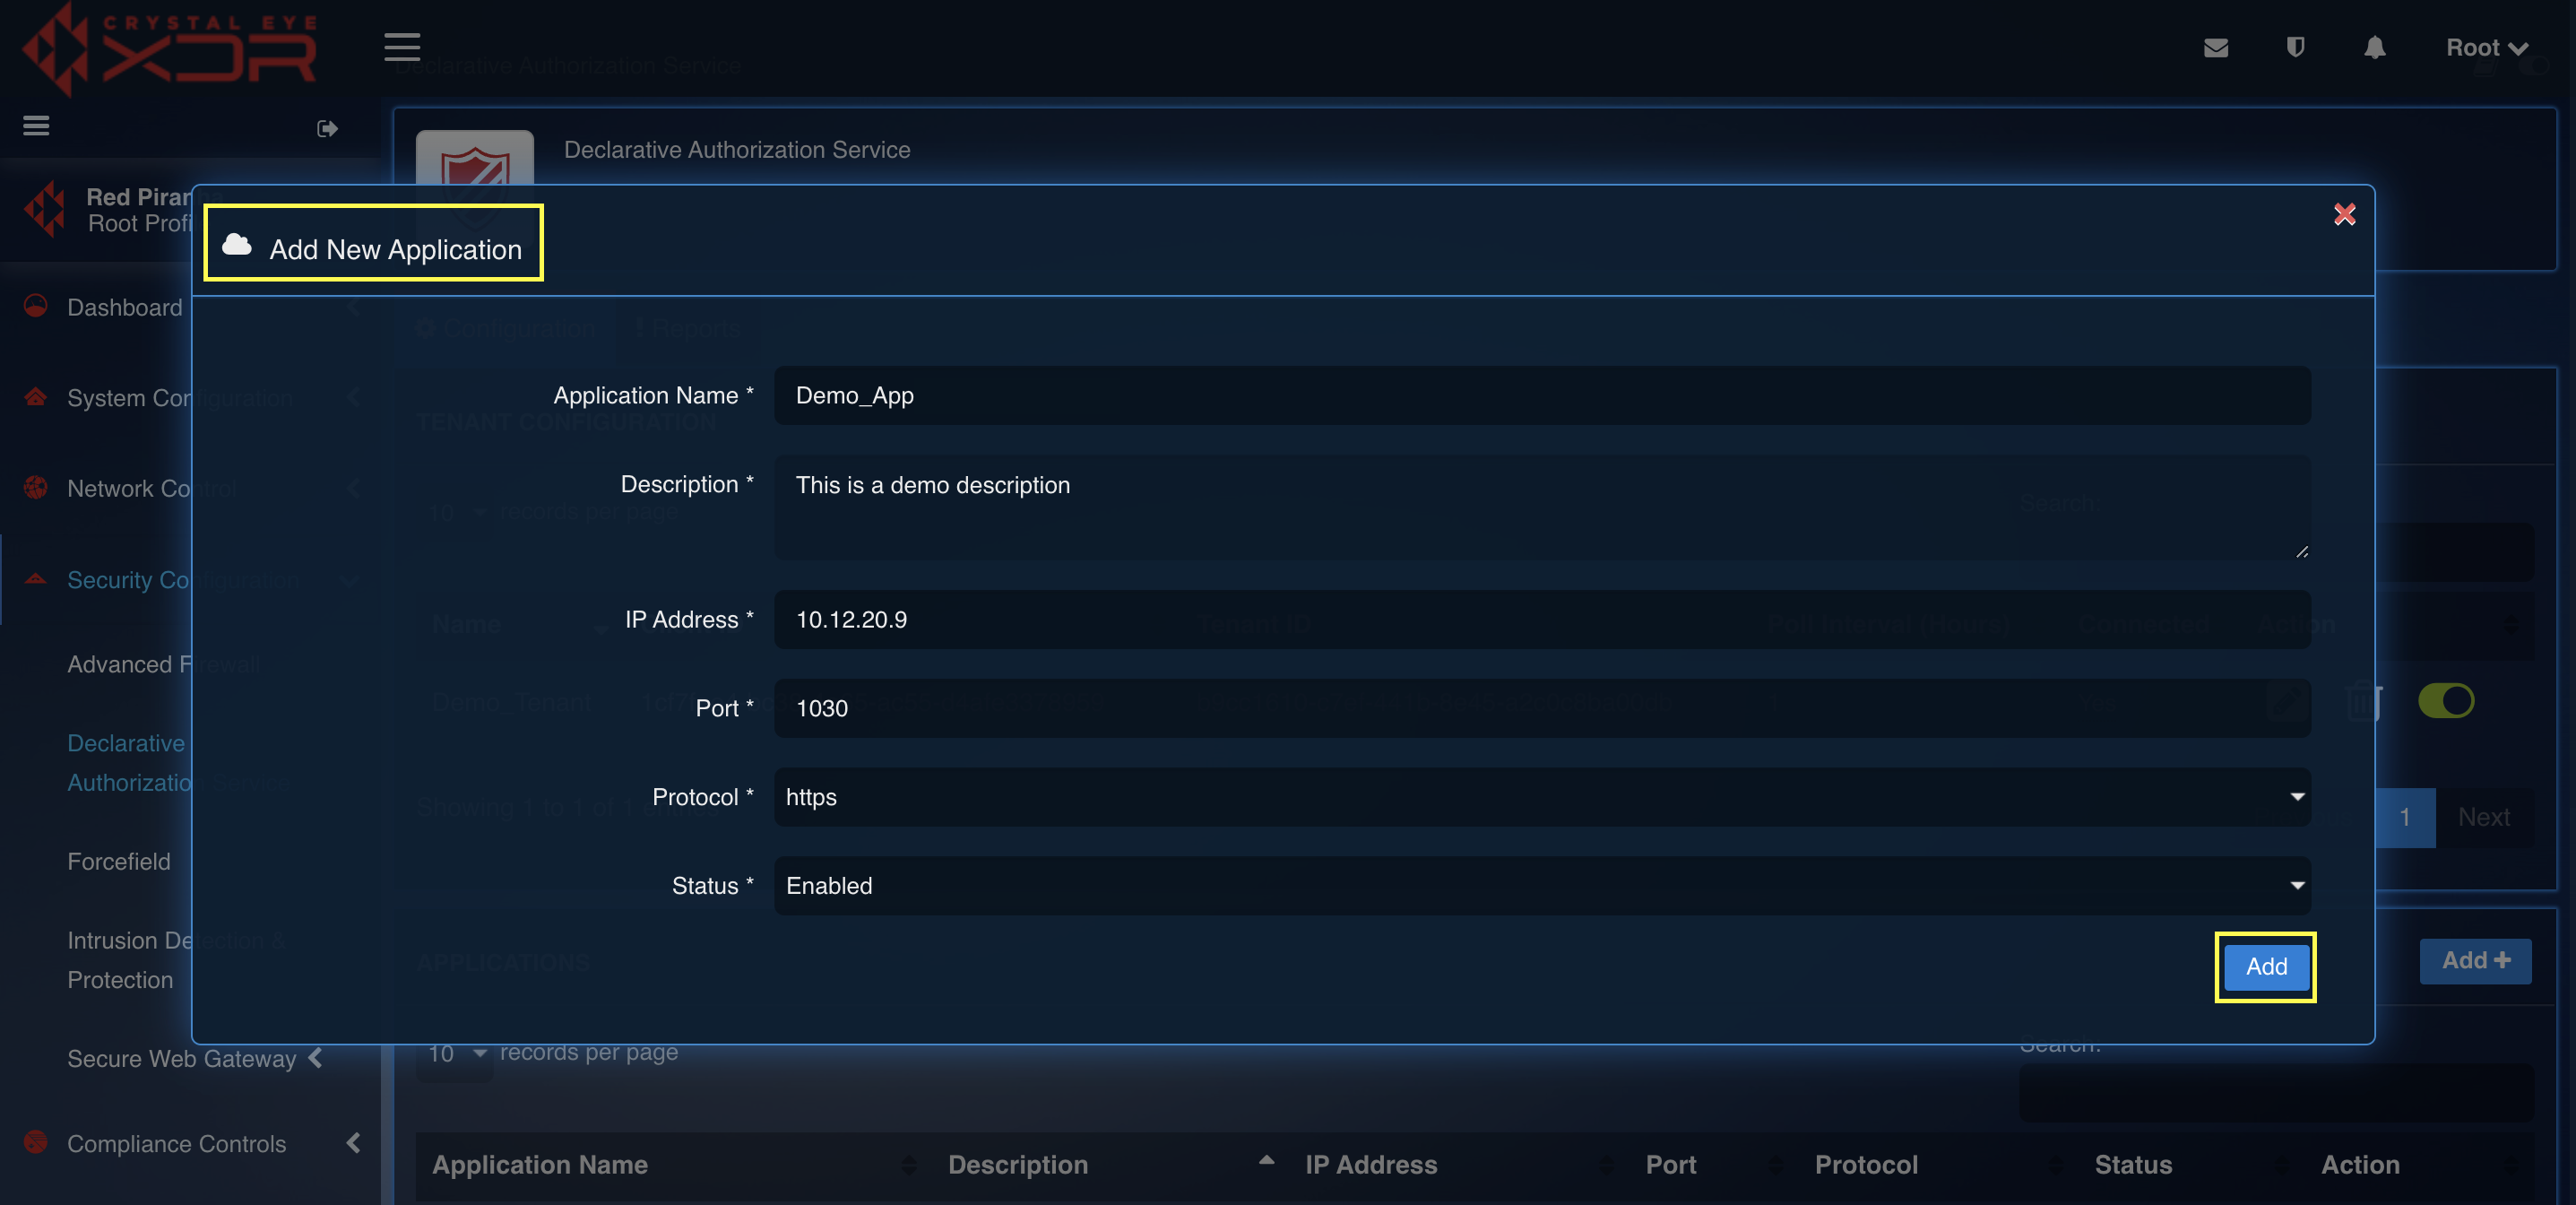The height and width of the screenshot is (1205, 2576).
Task: Click the IP Address field showing 10.12.20.9
Action: (1542, 619)
